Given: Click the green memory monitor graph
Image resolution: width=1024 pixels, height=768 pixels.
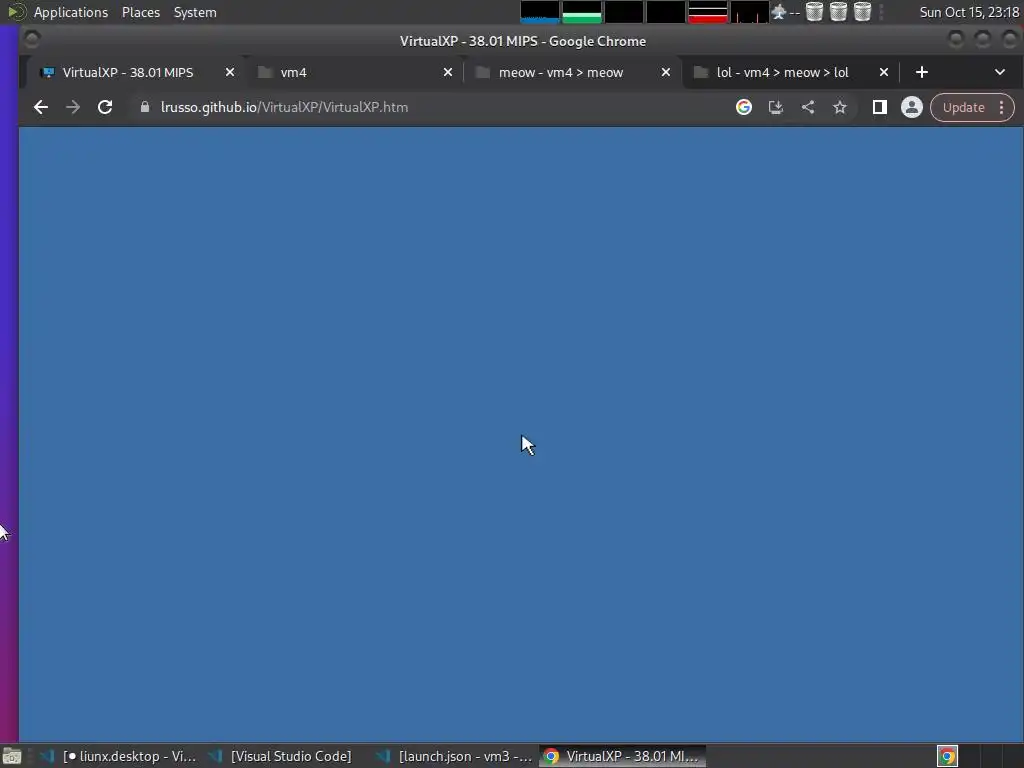Looking at the screenshot, I should [582, 12].
